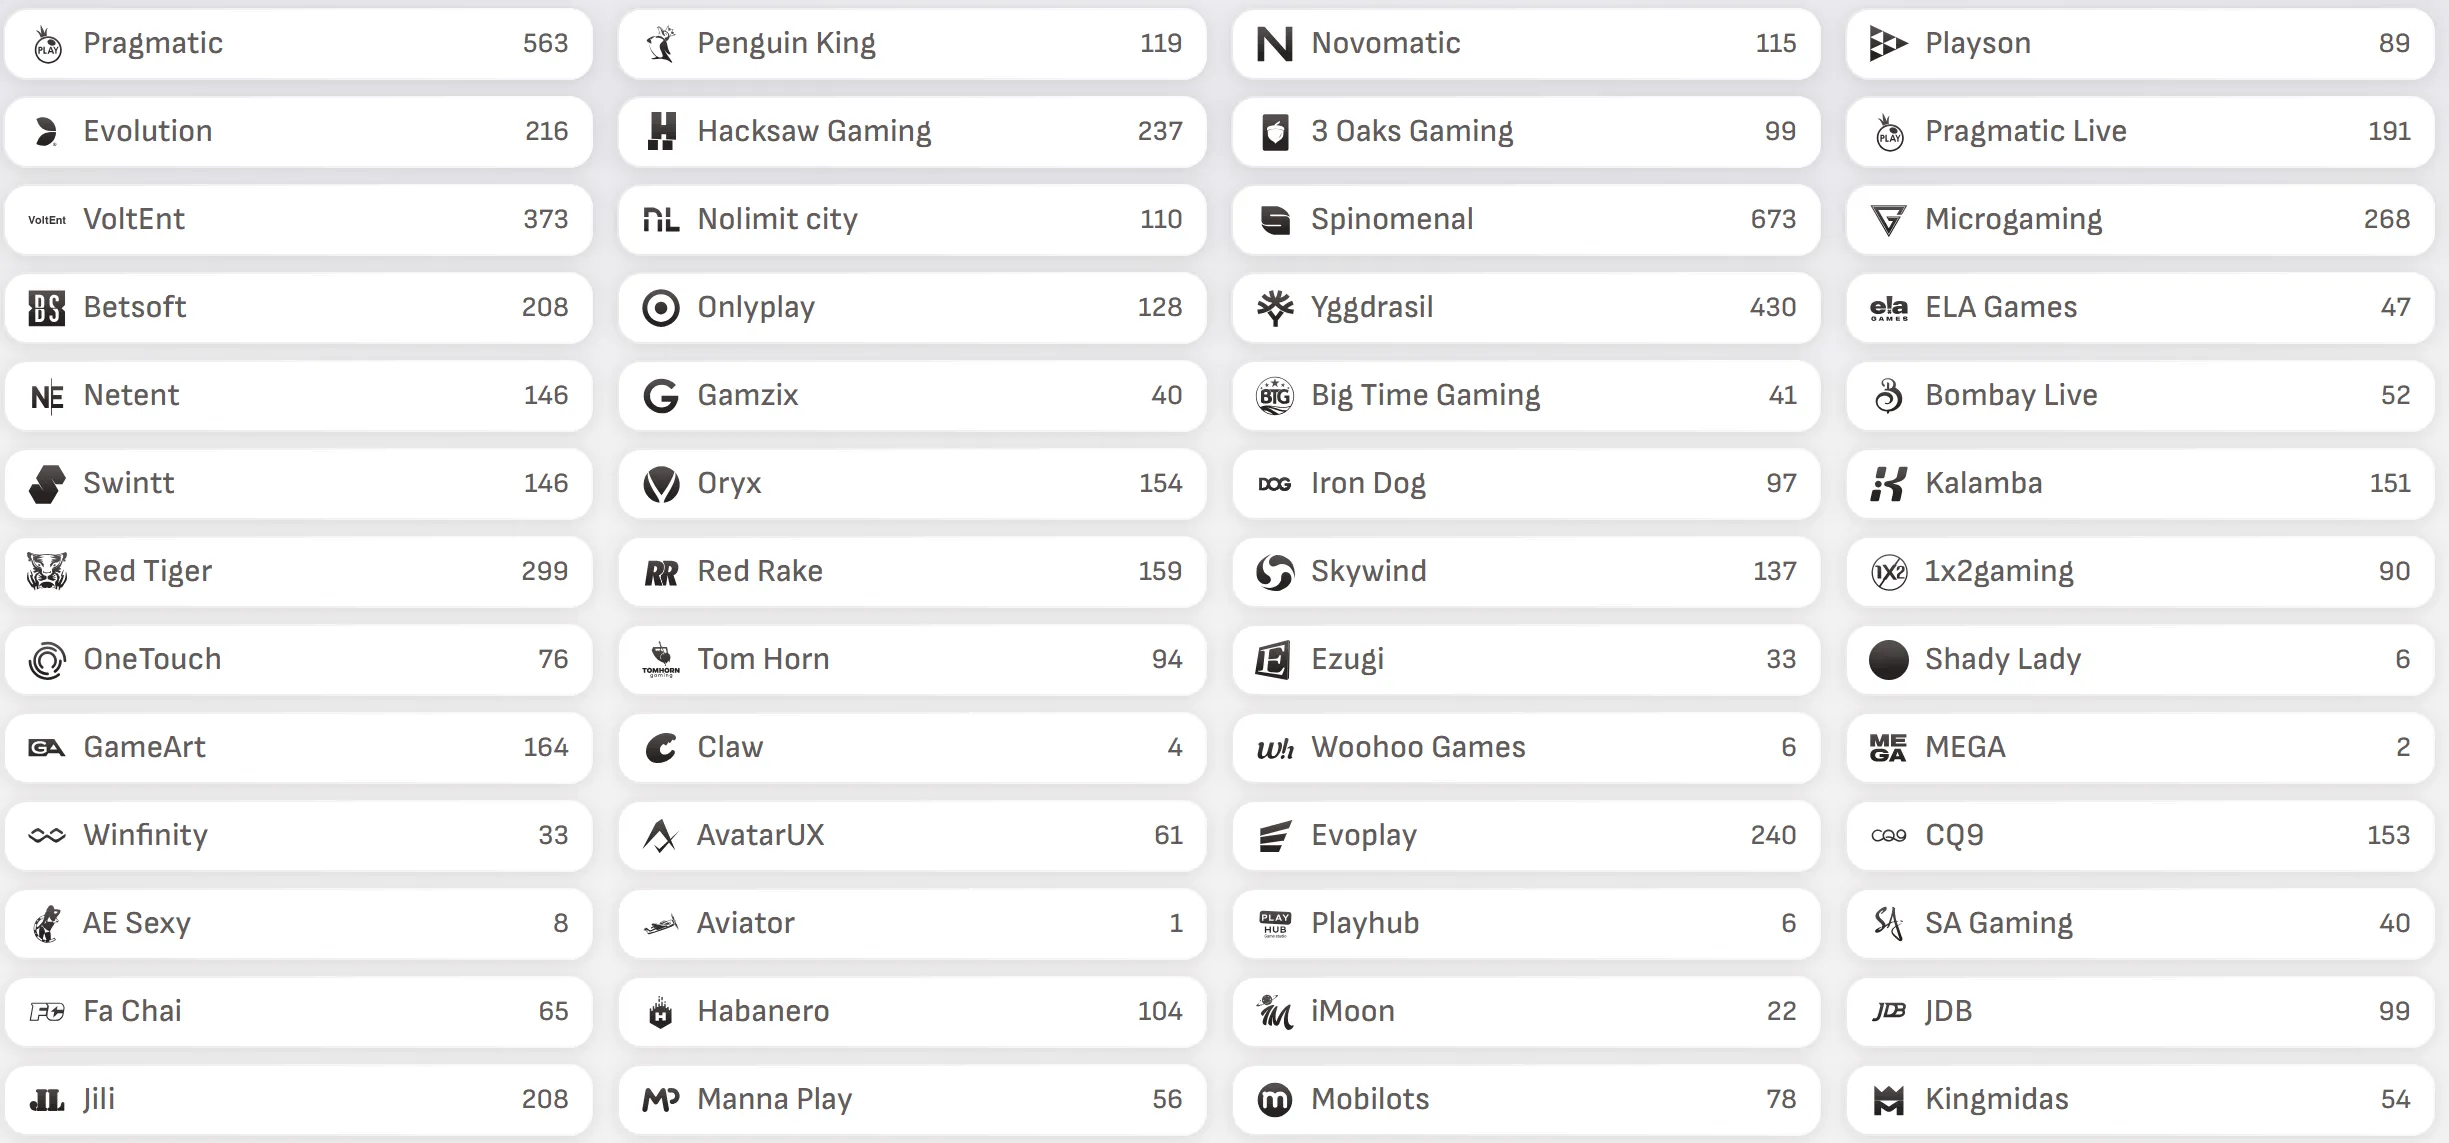Click the Ezugi logo icon

(x=1274, y=660)
